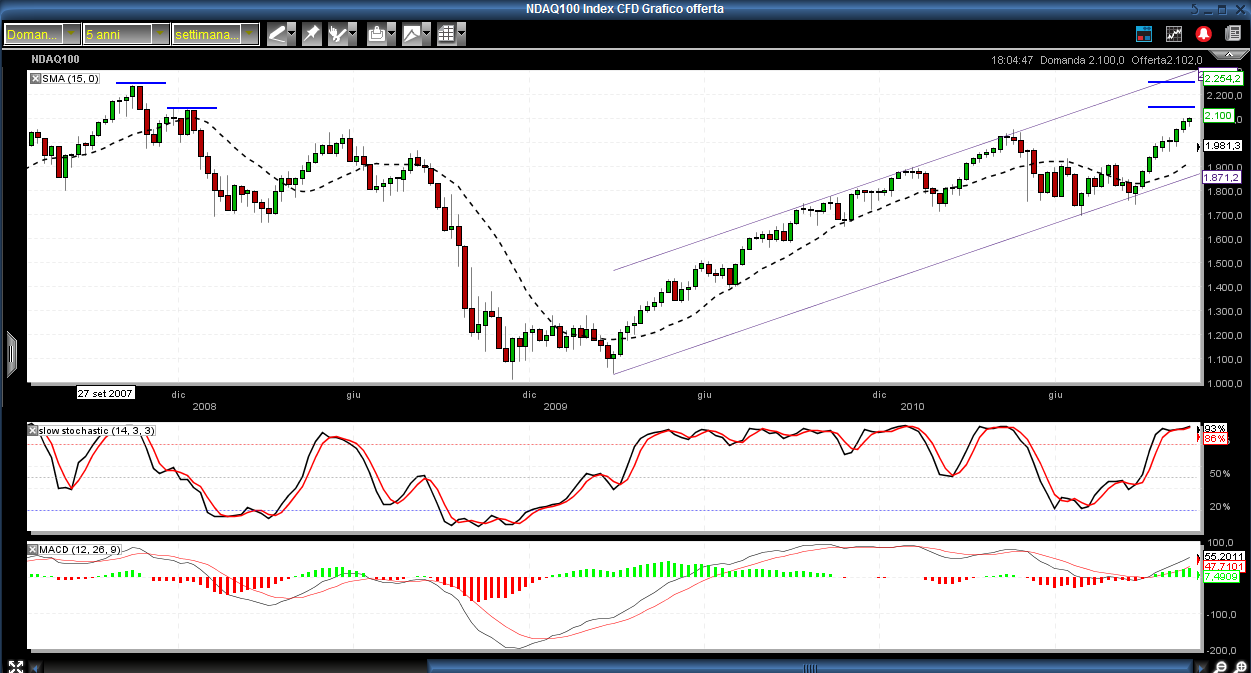Close the slow stochastic indicator panel
Screen dimensions: 1251x673
pyautogui.click(x=34, y=430)
